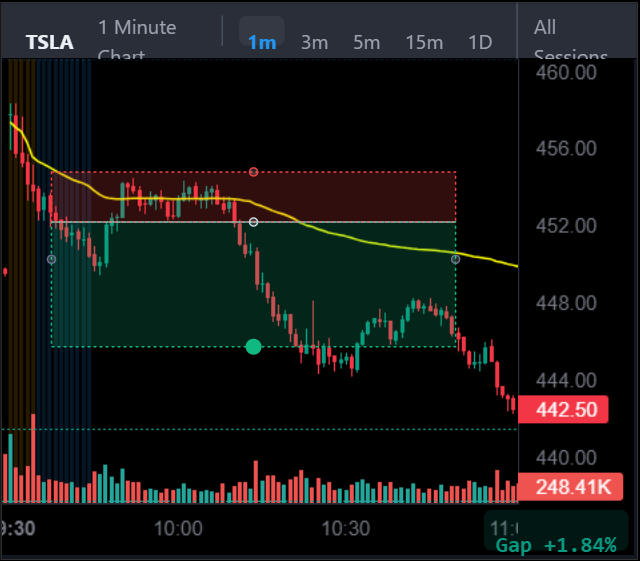Viewport: 640px width, 561px height.
Task: Click the Gap +1.84% label
Action: pos(556,545)
